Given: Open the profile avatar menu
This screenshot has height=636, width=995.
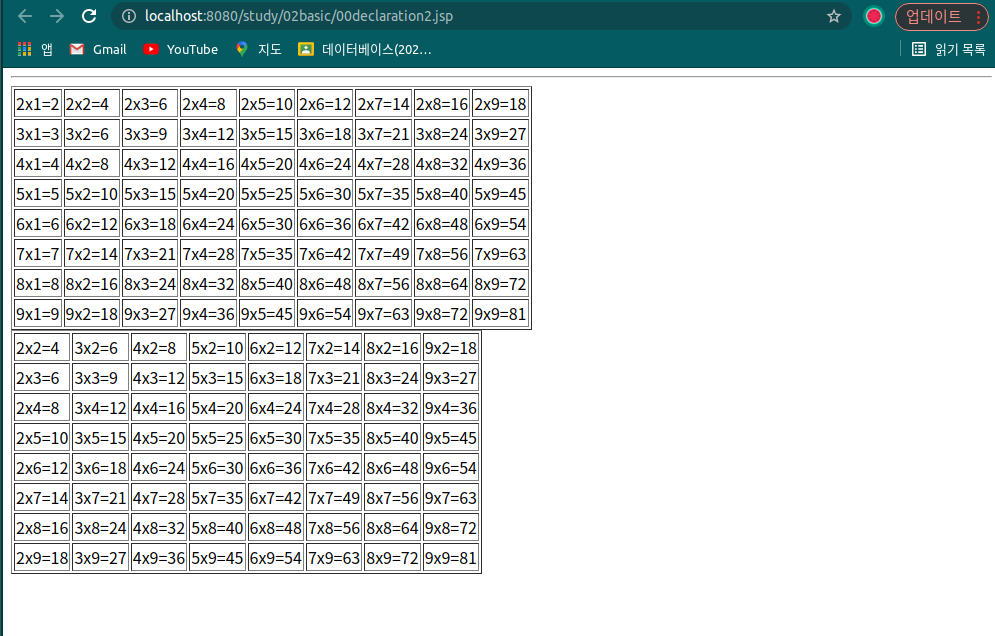Looking at the screenshot, I should click(874, 16).
